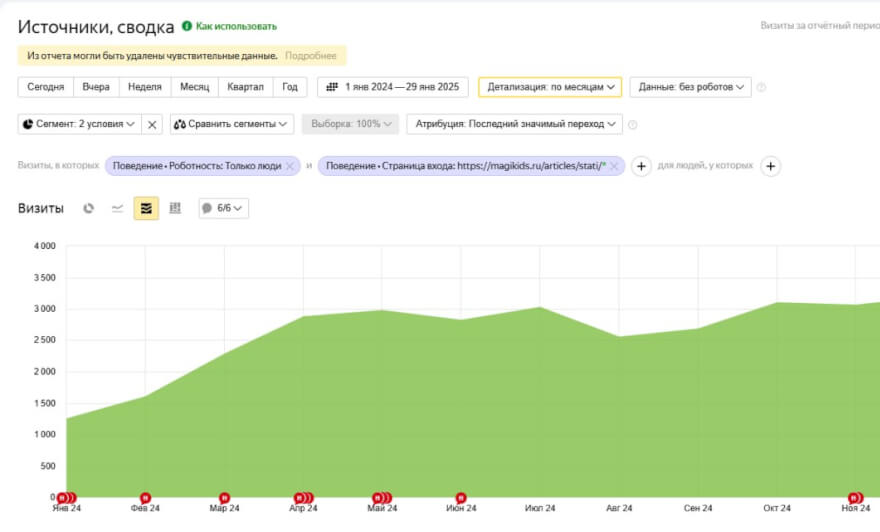Select the 'Квартал' period tab
This screenshot has width=880, height=532.
click(246, 87)
